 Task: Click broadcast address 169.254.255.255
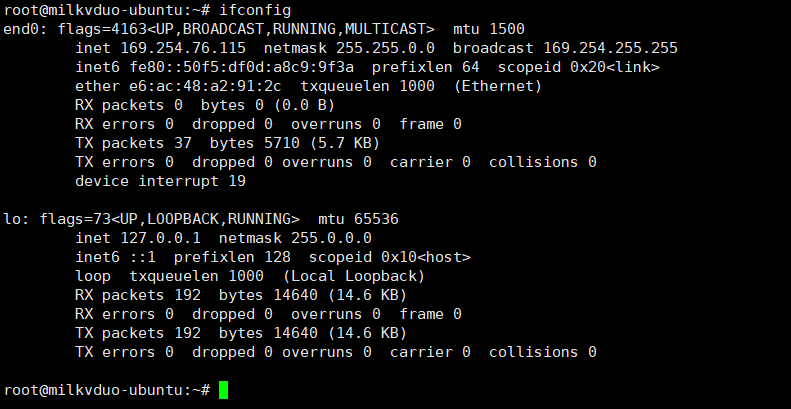610,48
